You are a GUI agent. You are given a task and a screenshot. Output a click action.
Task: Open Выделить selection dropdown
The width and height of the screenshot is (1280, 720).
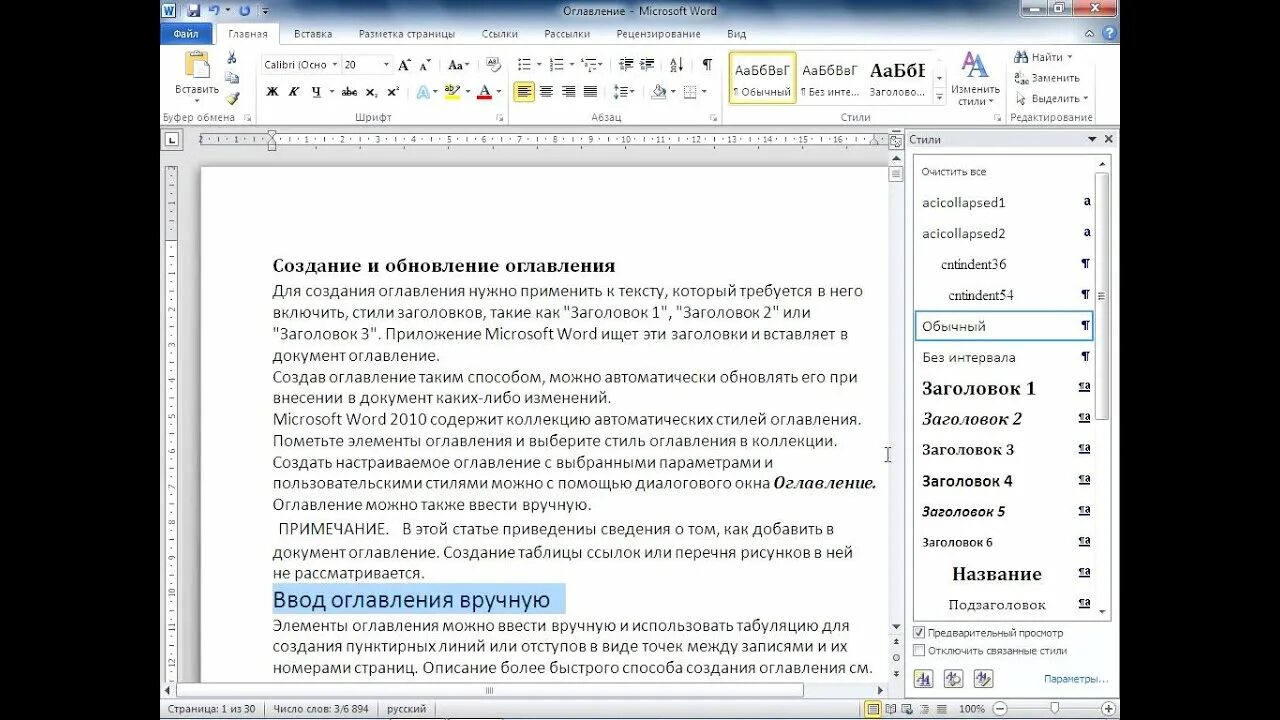(x=1051, y=99)
